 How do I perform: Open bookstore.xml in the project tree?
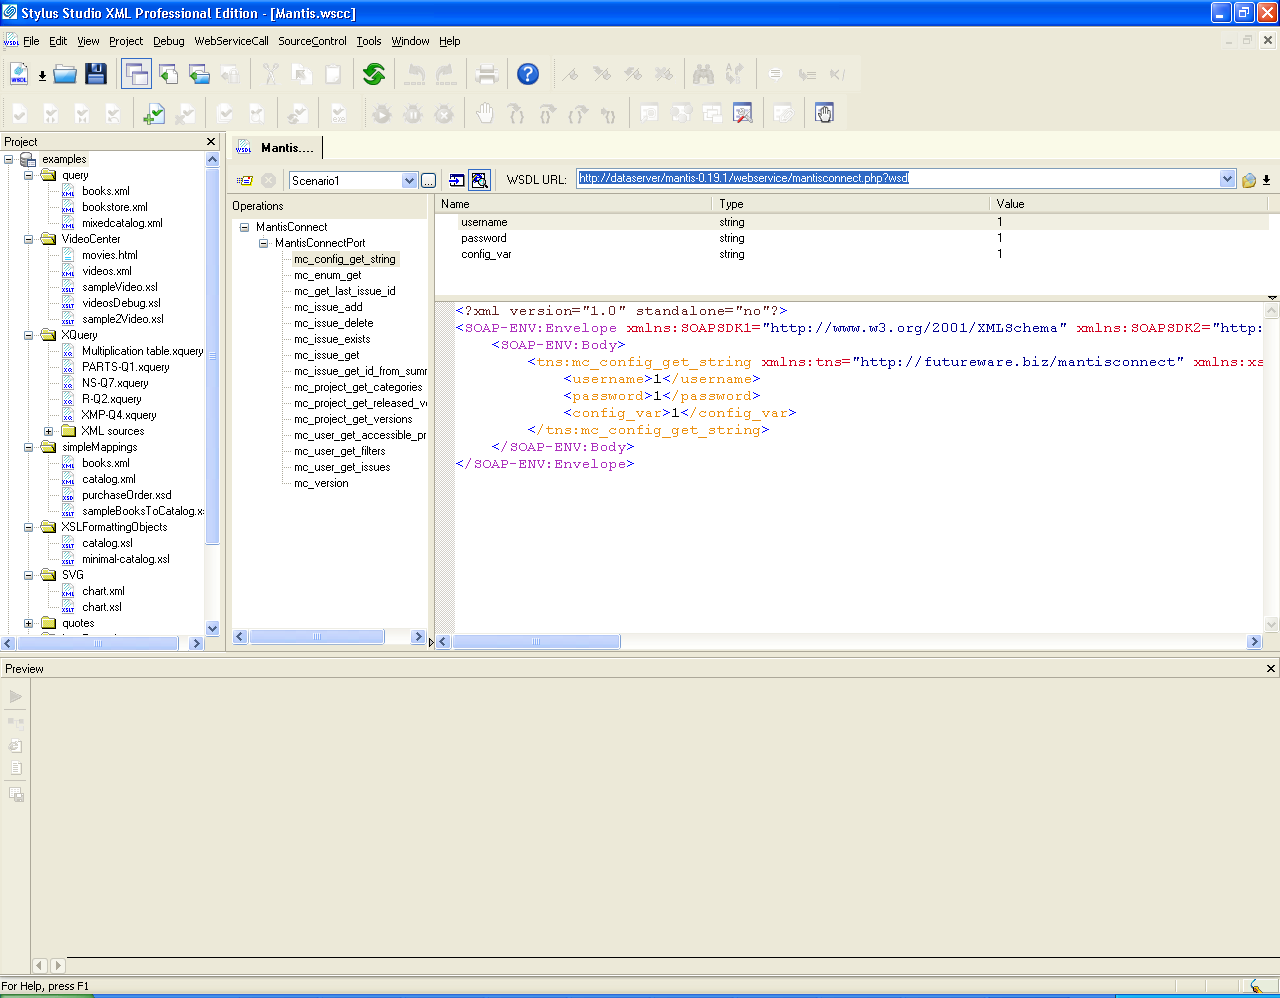click(115, 207)
